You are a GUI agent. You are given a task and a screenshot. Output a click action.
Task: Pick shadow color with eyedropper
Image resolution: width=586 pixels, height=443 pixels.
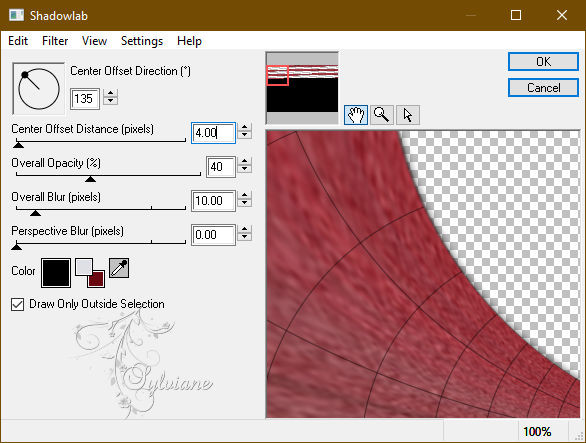(119, 268)
